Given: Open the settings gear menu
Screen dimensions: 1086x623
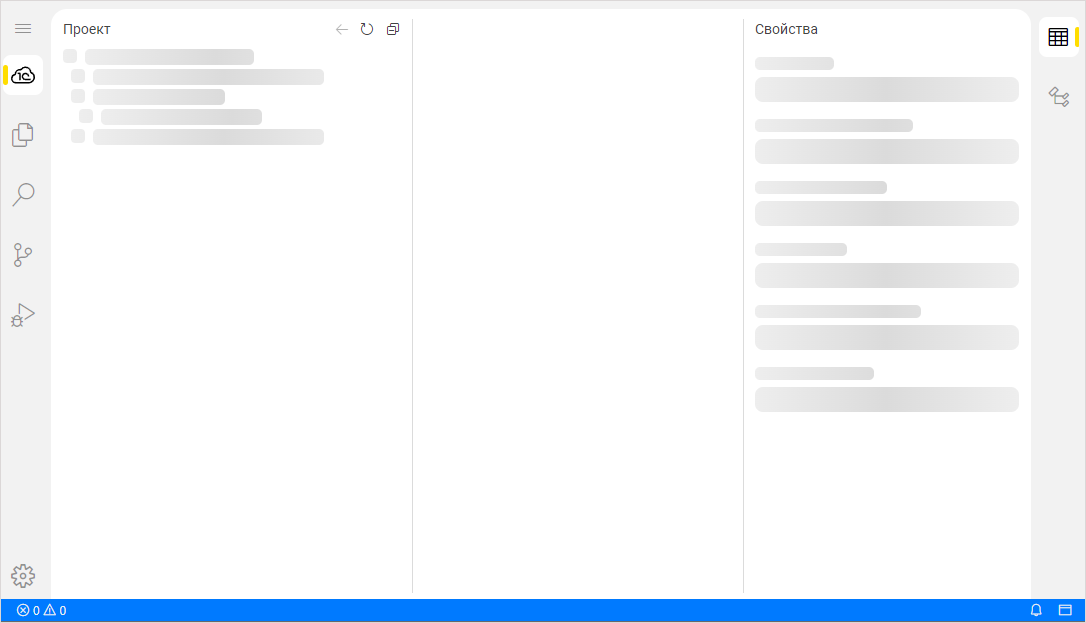Looking at the screenshot, I should [23, 576].
